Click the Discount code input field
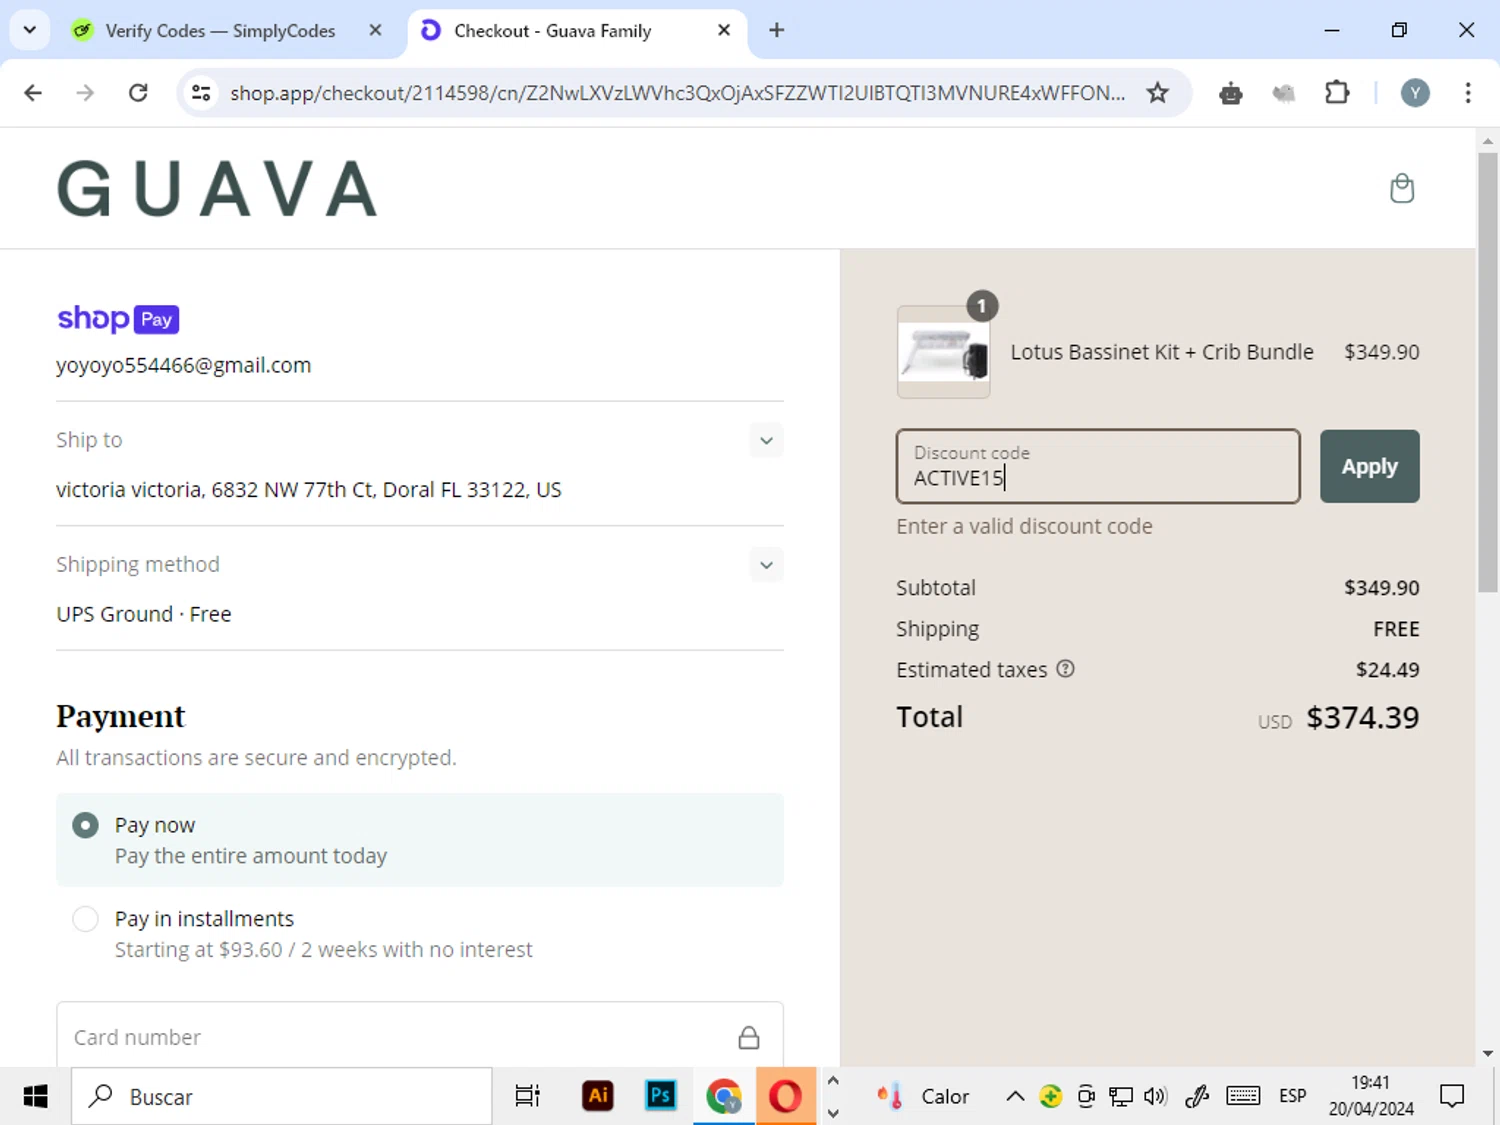 (x=1098, y=466)
